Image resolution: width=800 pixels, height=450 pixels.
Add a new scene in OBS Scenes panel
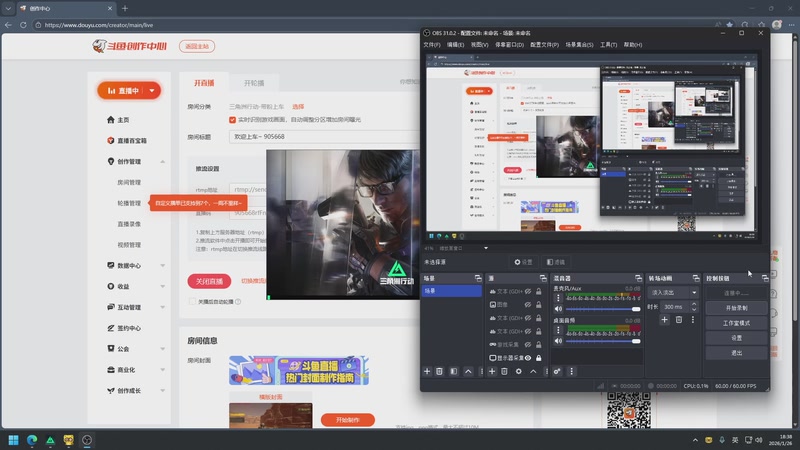427,371
